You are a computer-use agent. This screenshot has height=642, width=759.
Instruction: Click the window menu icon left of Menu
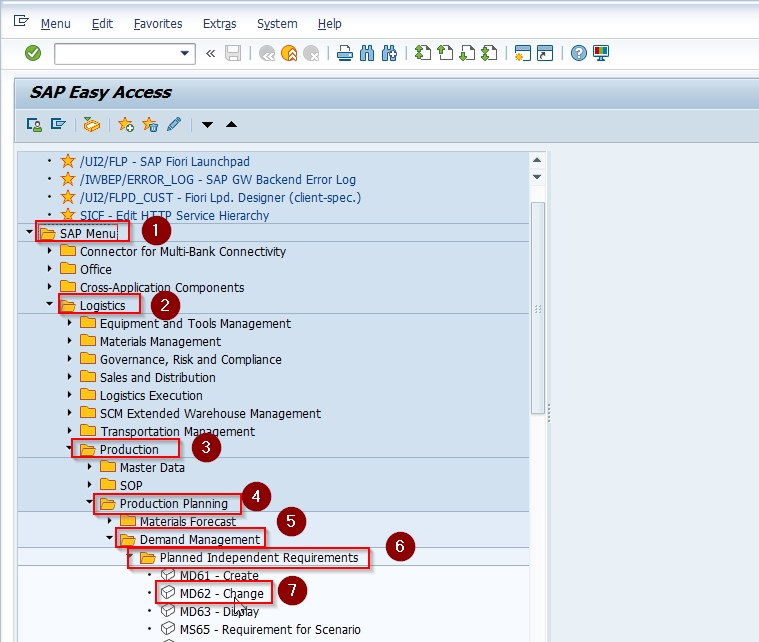coord(21,21)
